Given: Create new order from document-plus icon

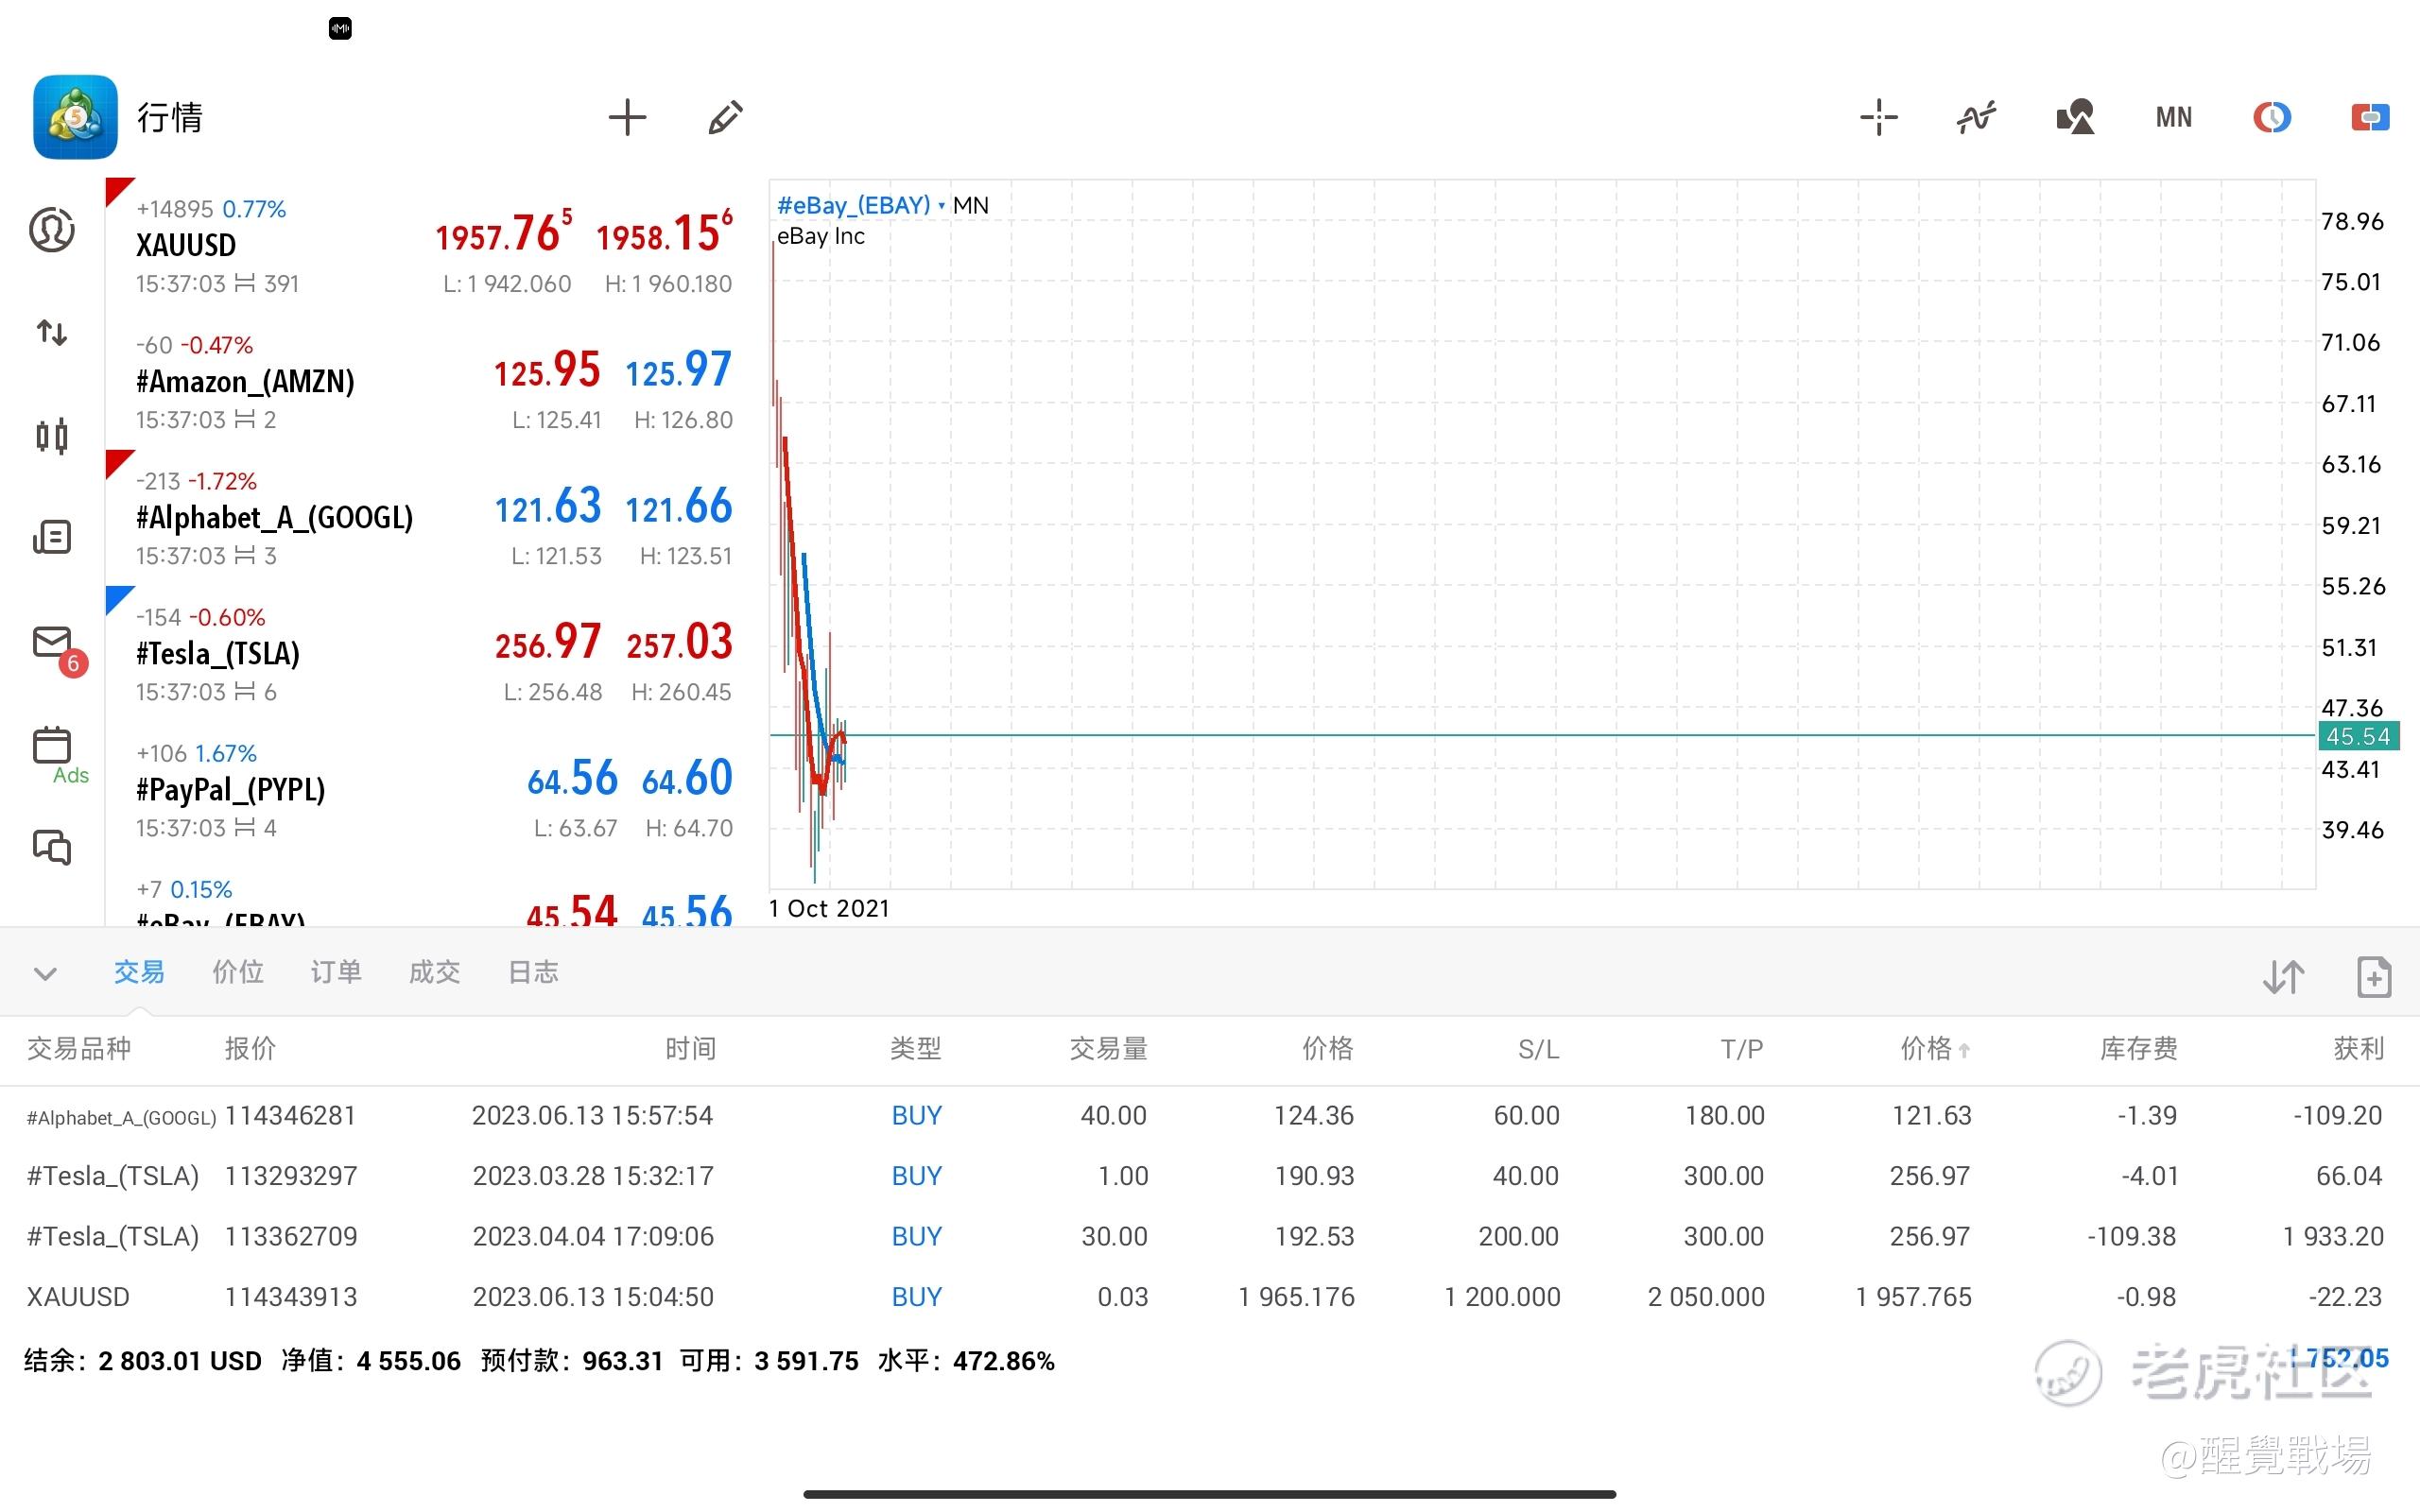Looking at the screenshot, I should pyautogui.click(x=2374, y=976).
